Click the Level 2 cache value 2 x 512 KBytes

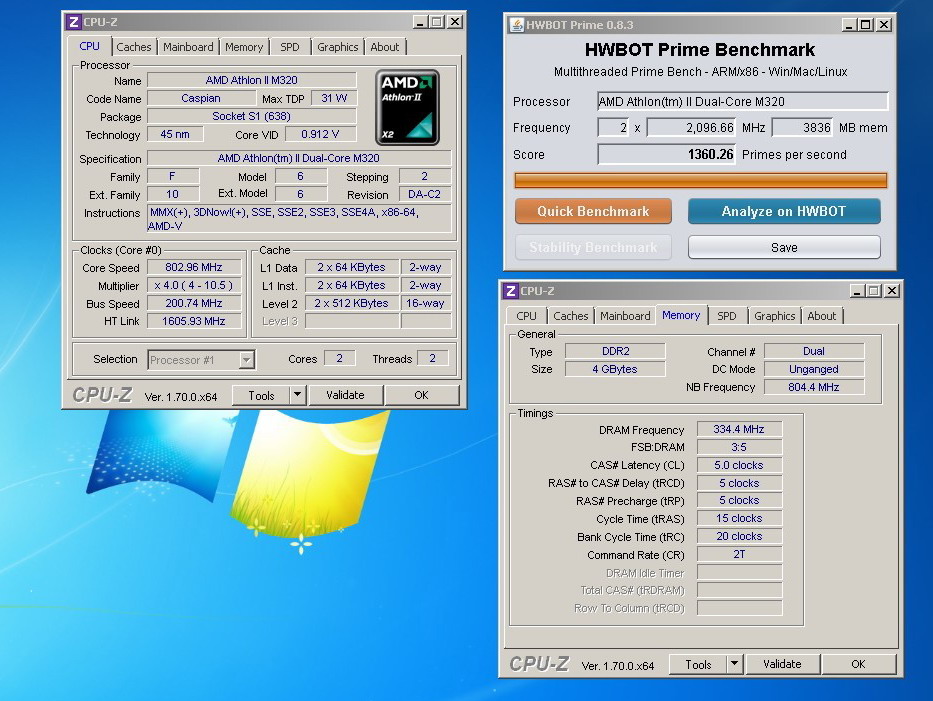click(x=352, y=303)
